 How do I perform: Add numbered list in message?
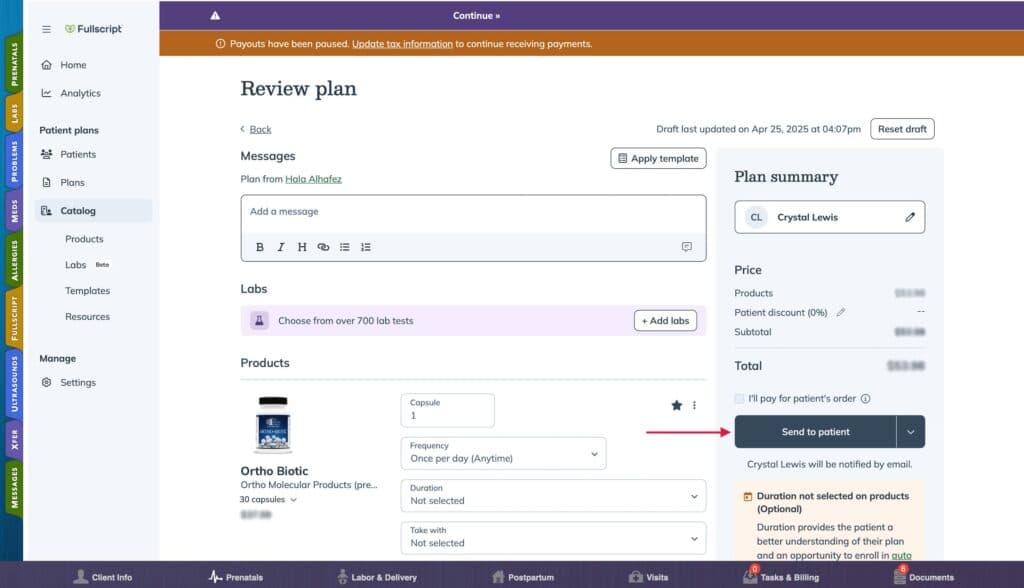[x=366, y=247]
